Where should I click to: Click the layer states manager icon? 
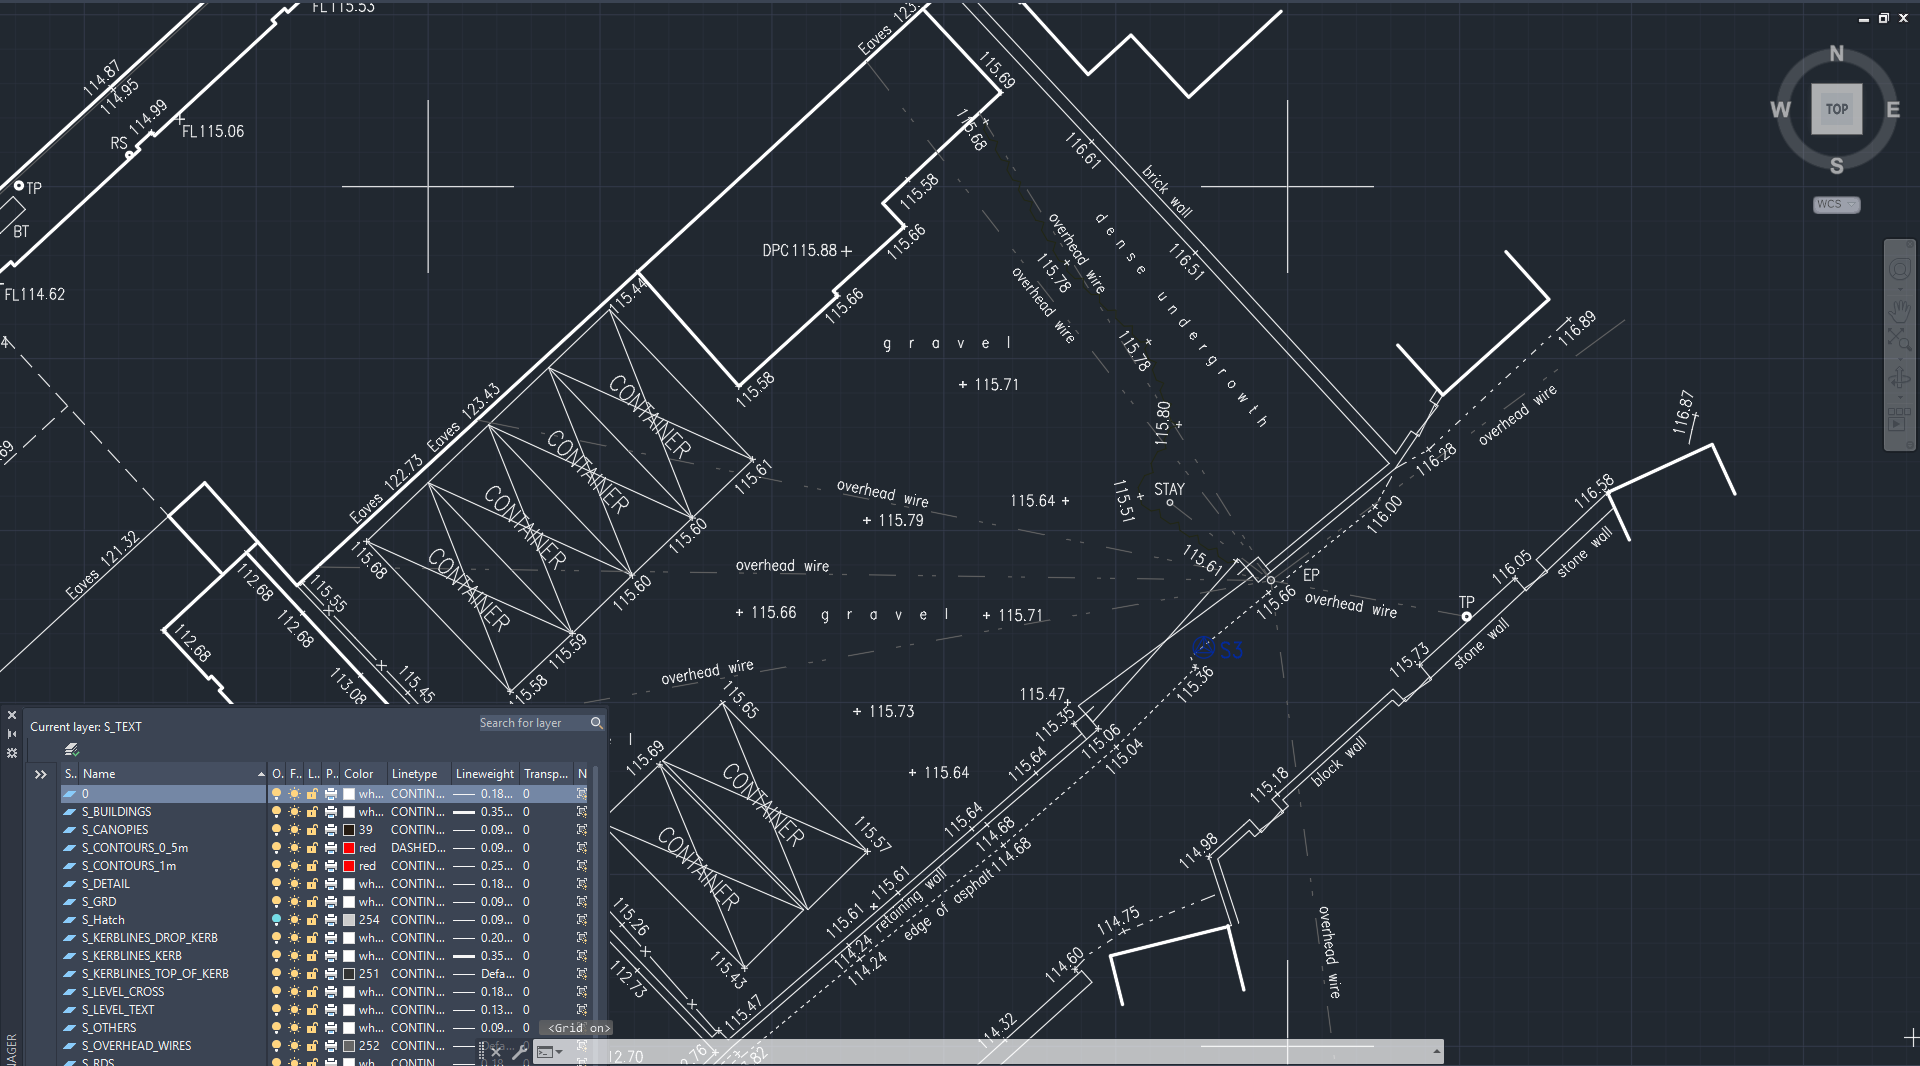click(72, 750)
